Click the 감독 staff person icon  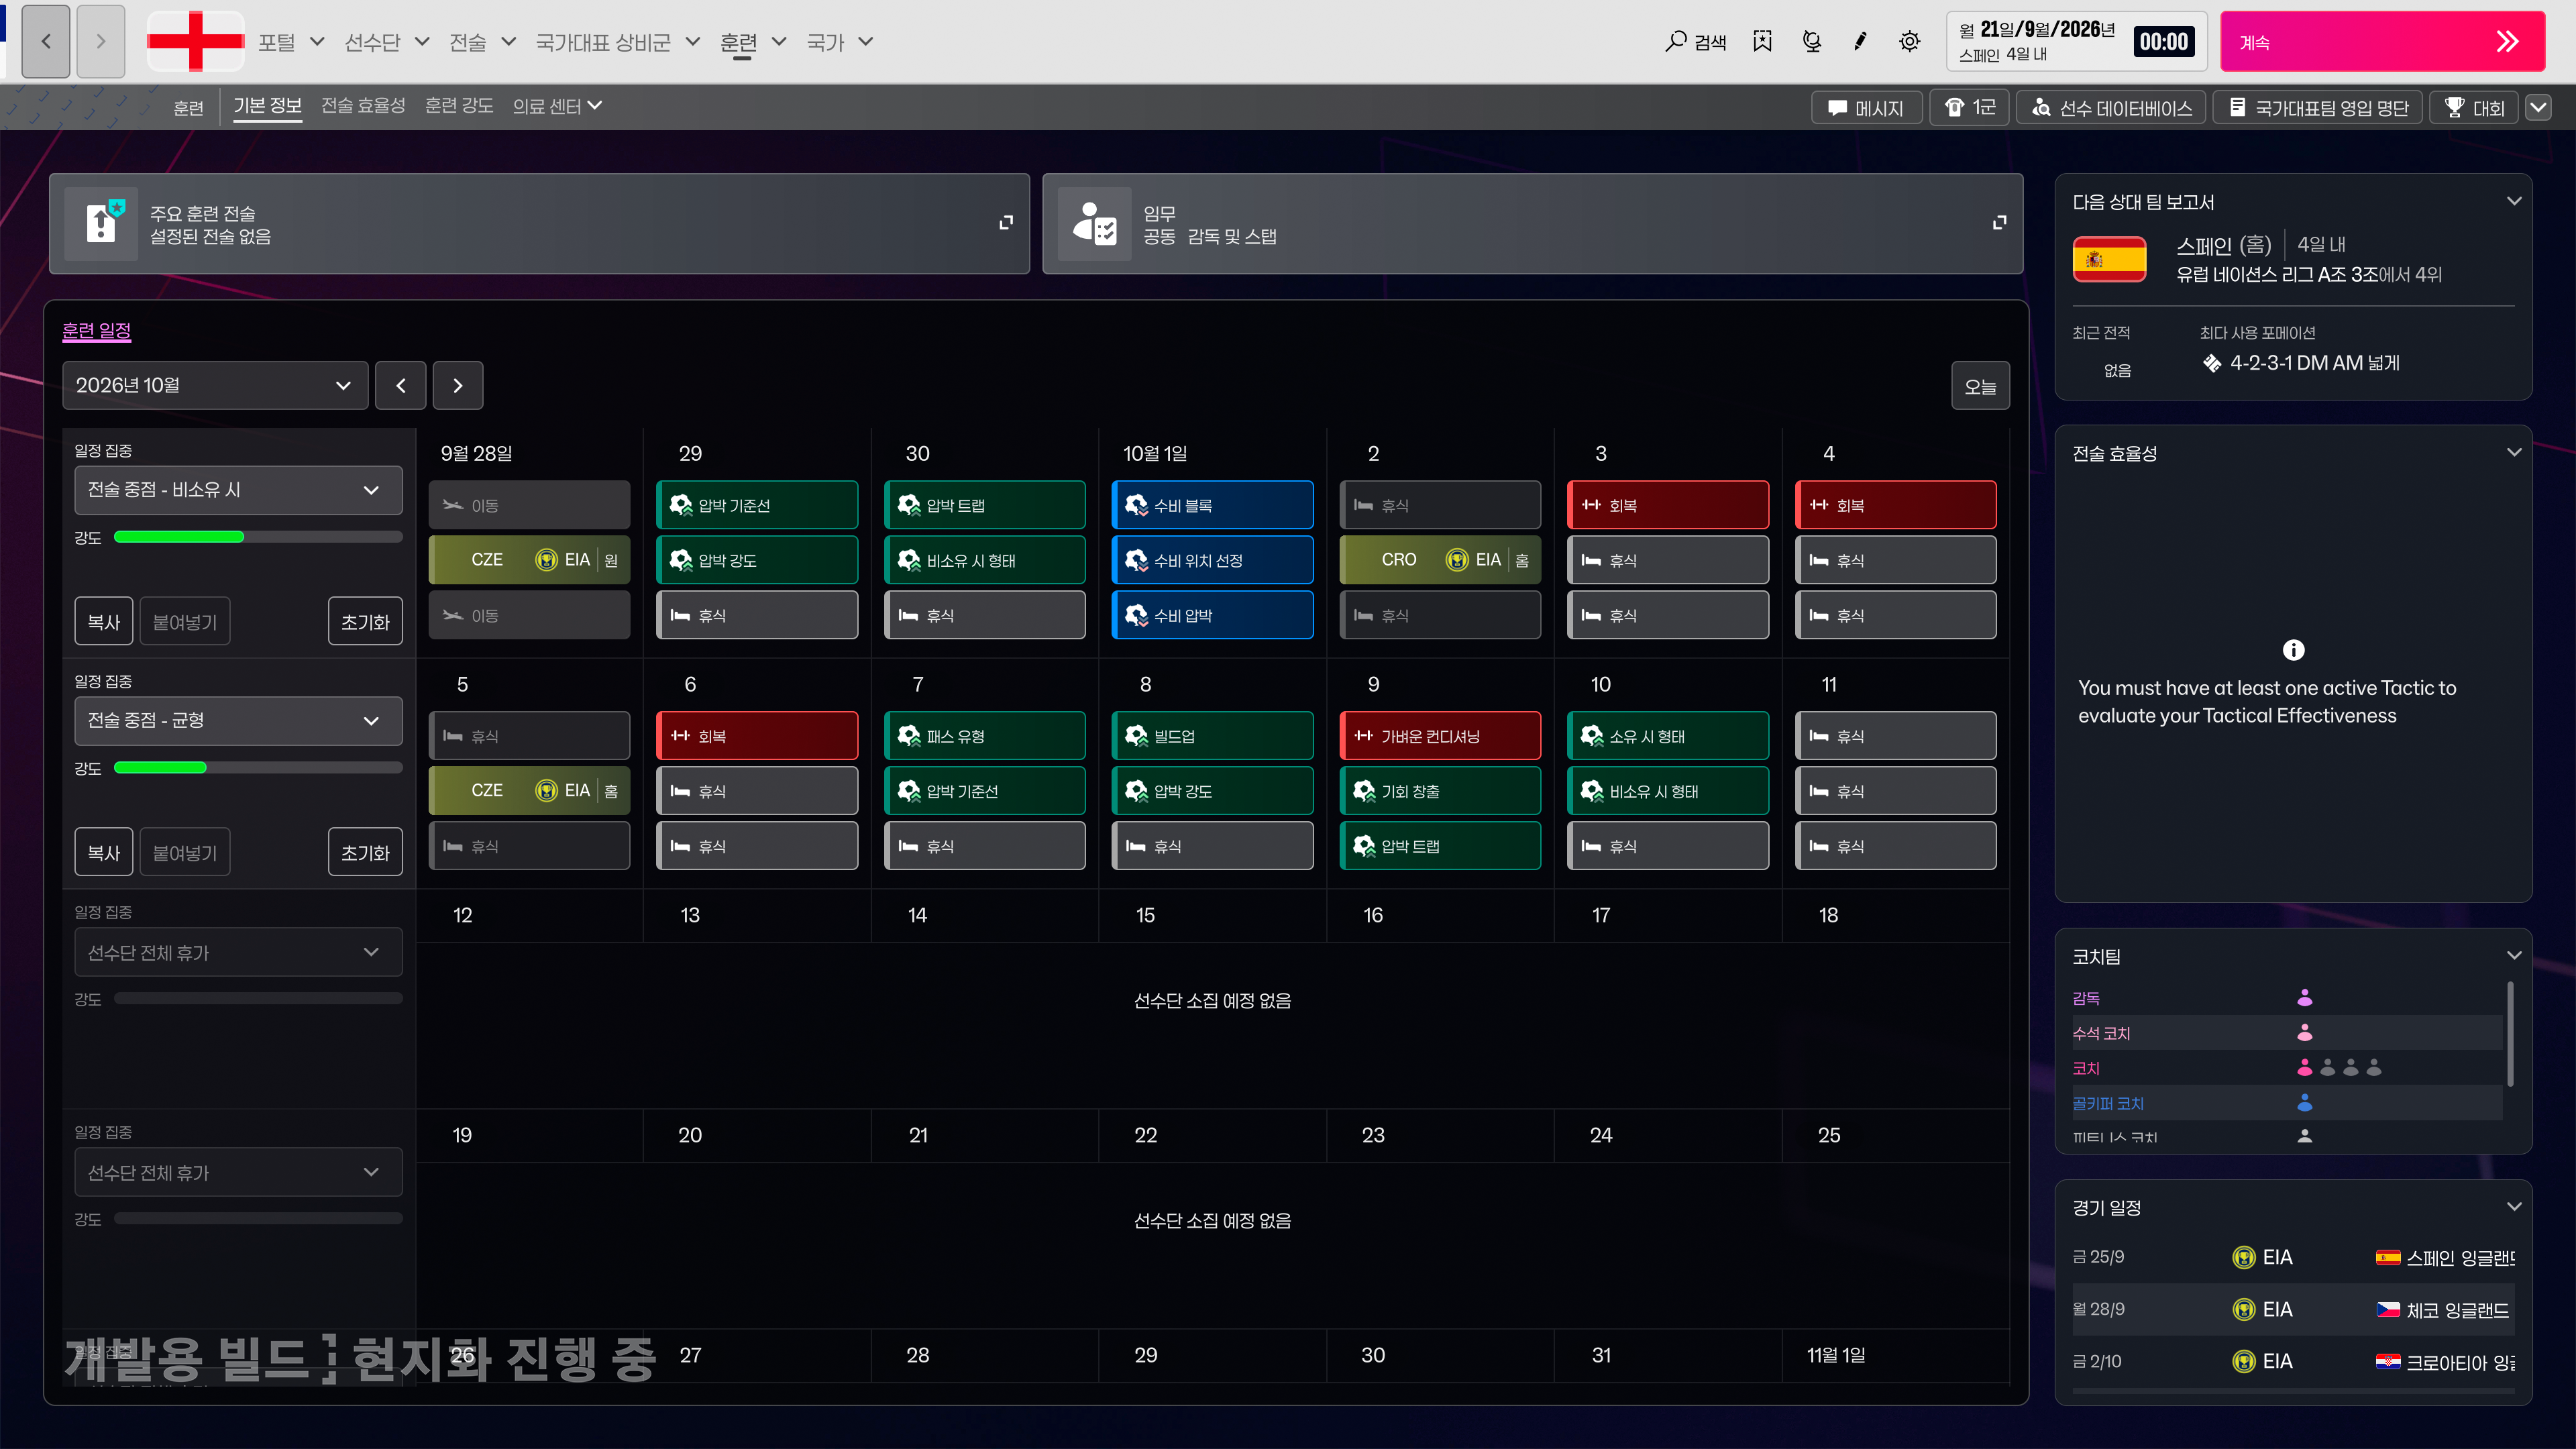point(2304,997)
